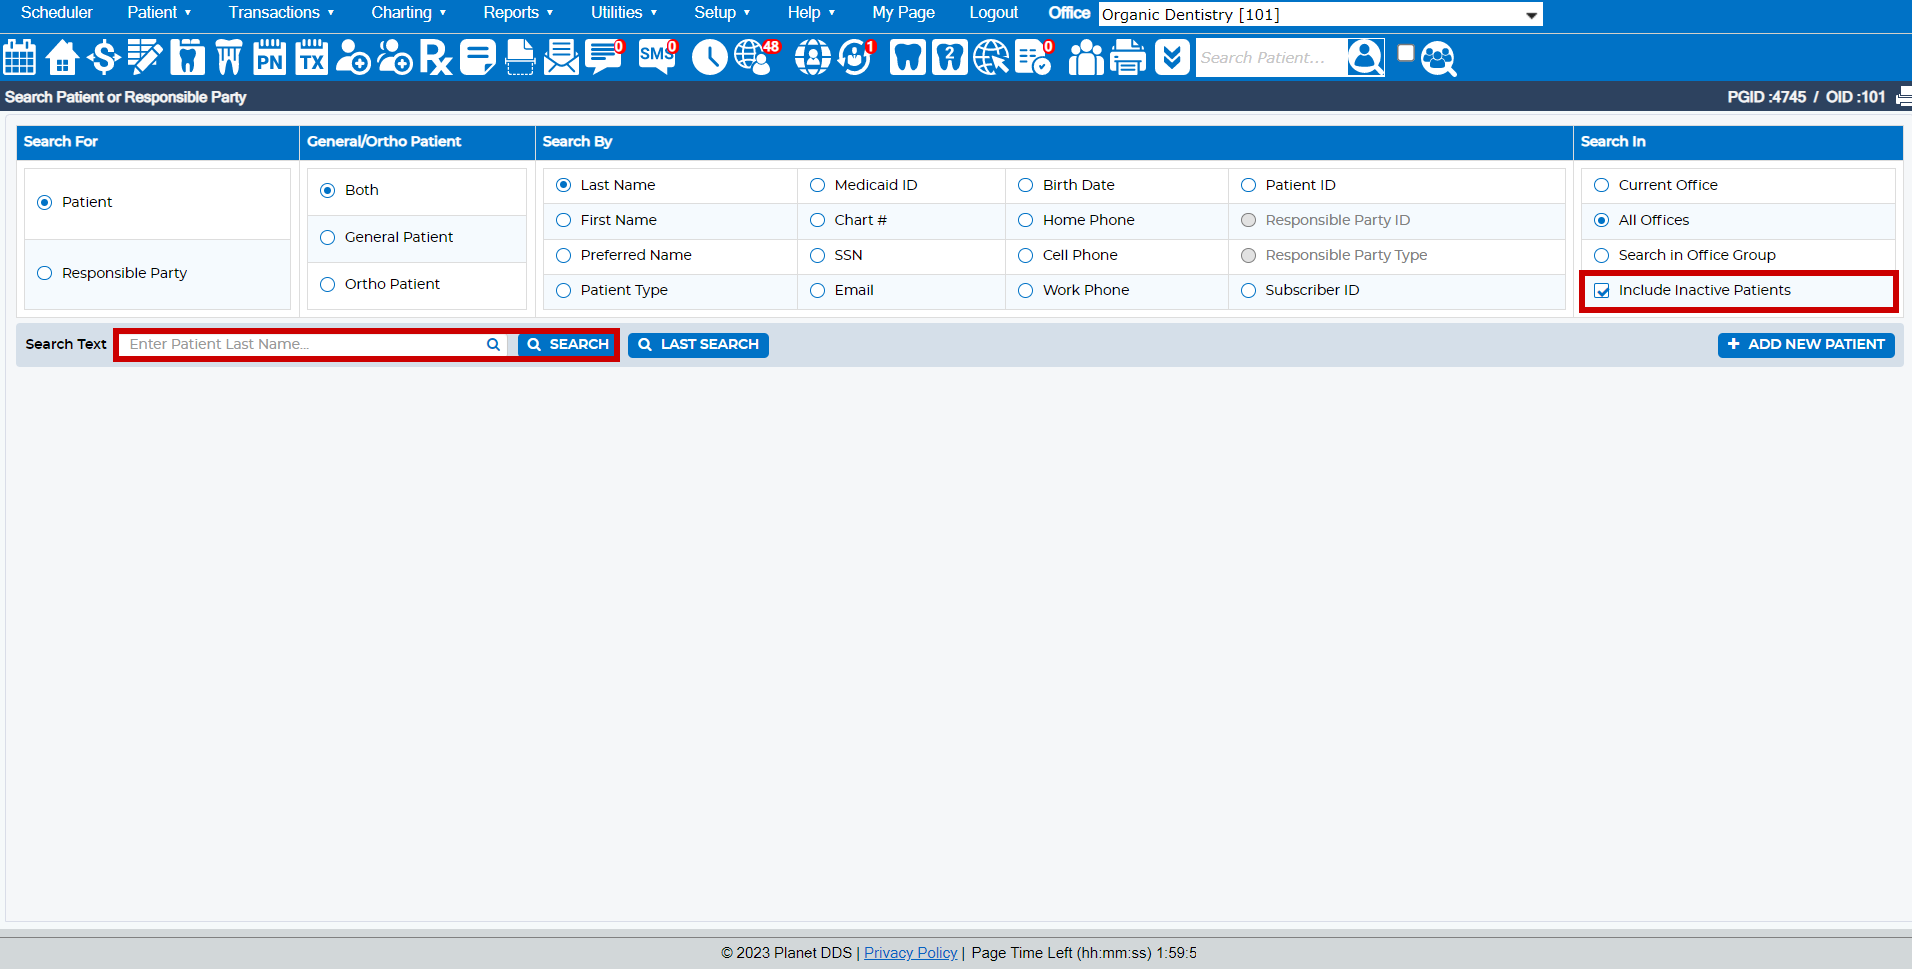Screen dimensions: 1912x969
Task: Click the clock icon in toolbar
Action: tap(710, 57)
